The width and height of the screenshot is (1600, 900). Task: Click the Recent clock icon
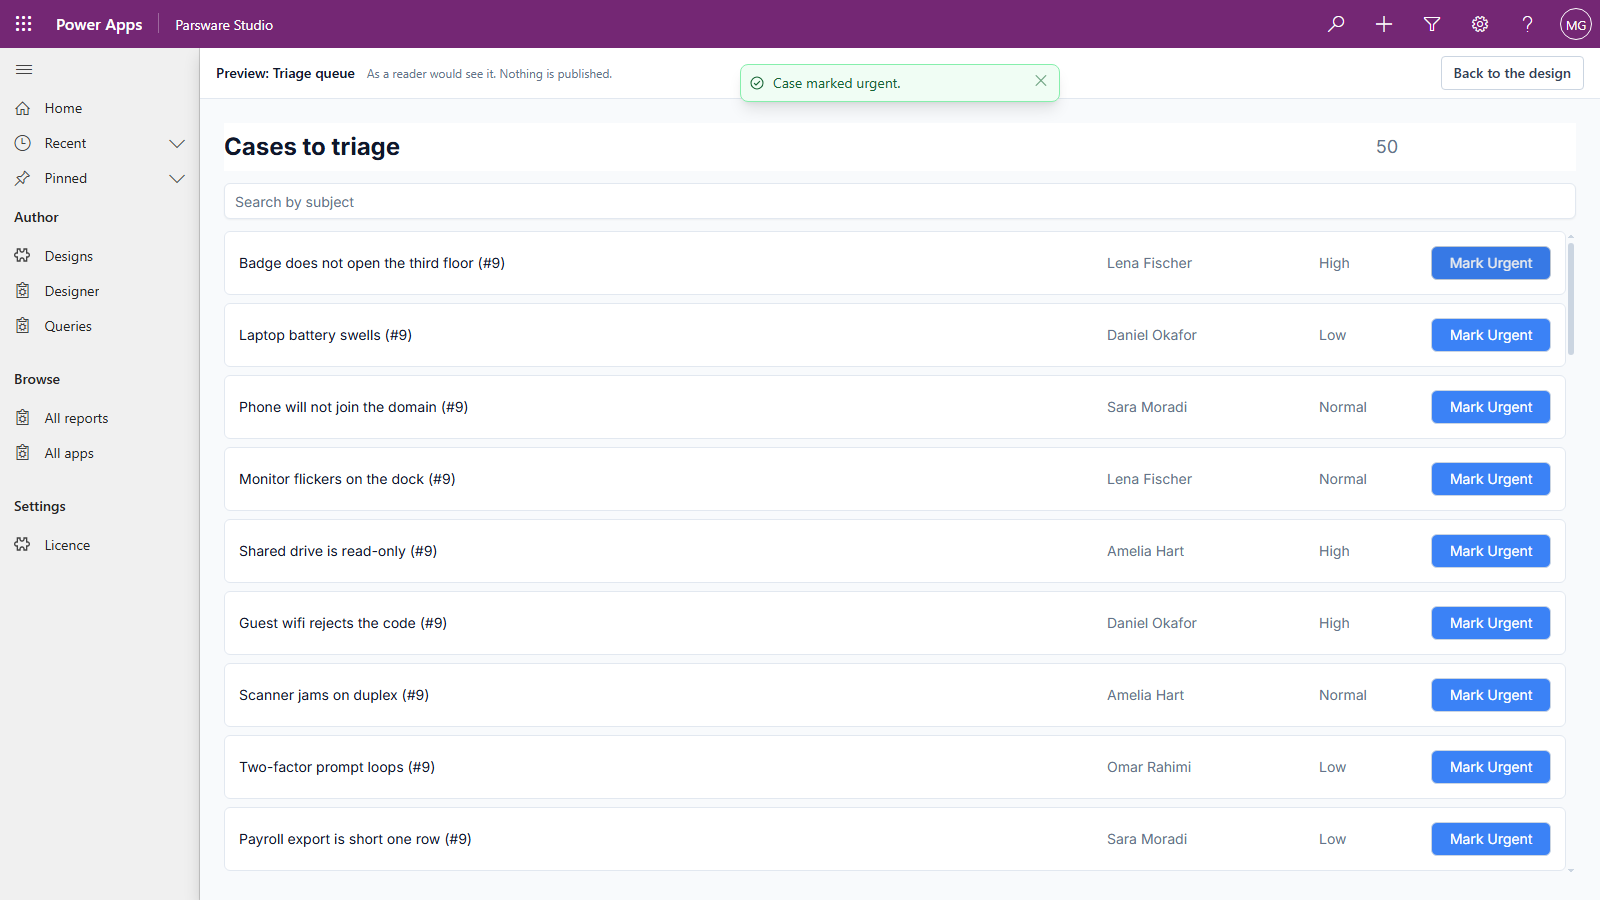23,143
